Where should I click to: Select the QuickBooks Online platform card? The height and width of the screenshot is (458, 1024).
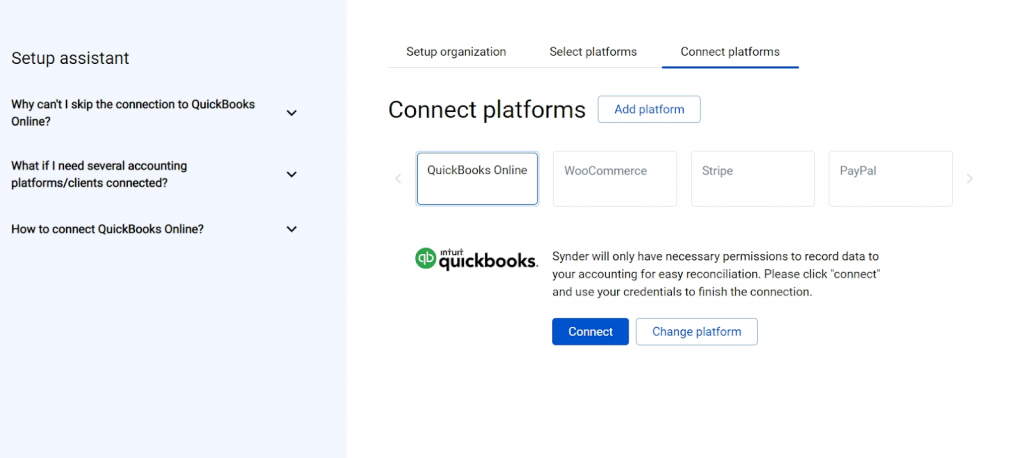point(477,178)
